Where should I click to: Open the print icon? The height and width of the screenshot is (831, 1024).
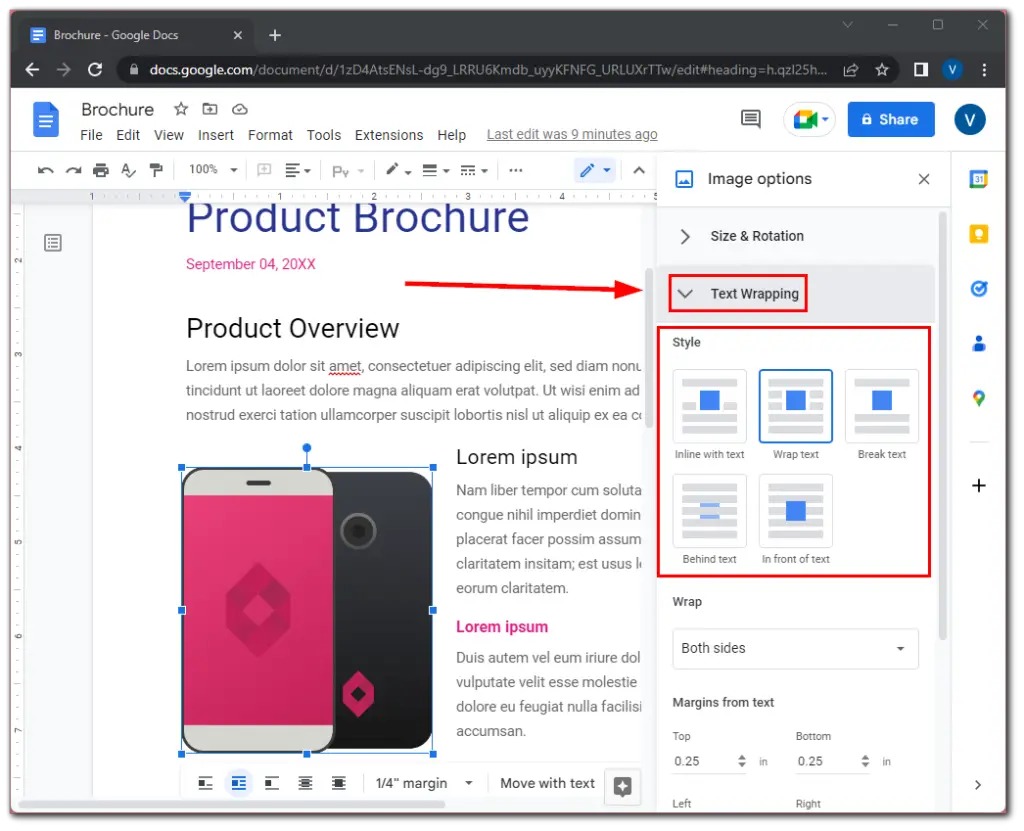point(100,170)
